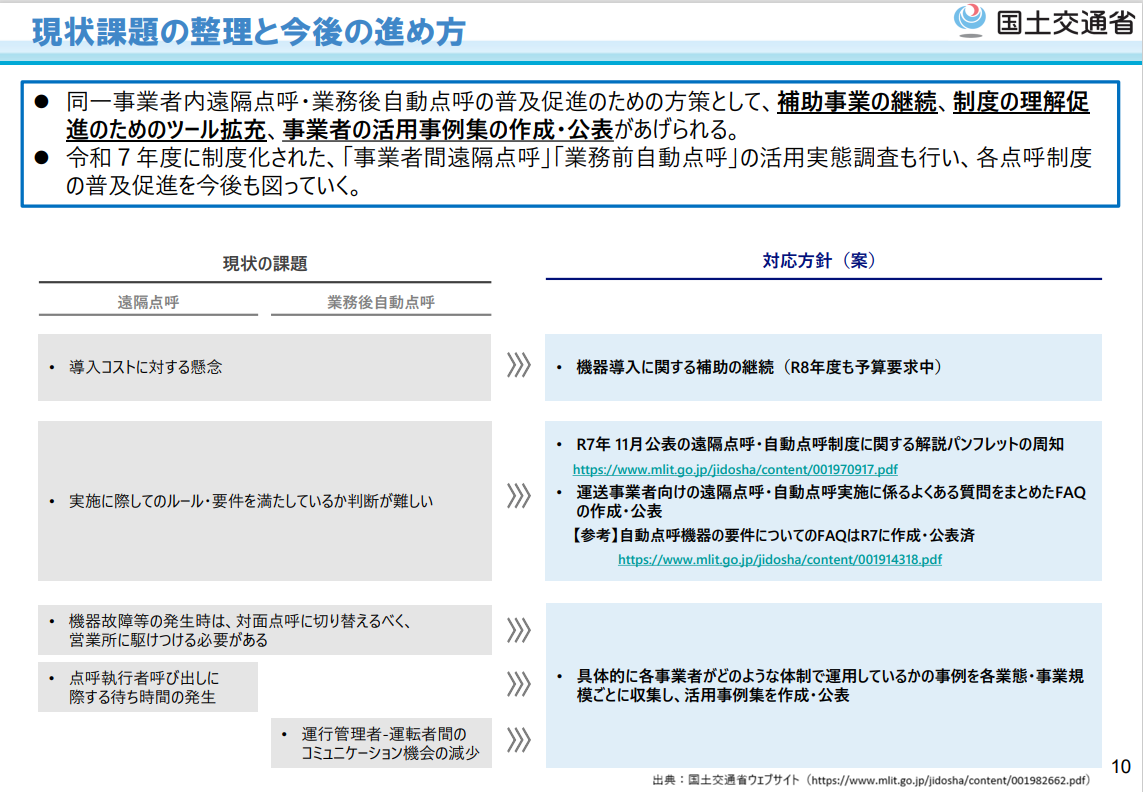Click the triple chevron next to 機器故障等 row

tap(518, 630)
